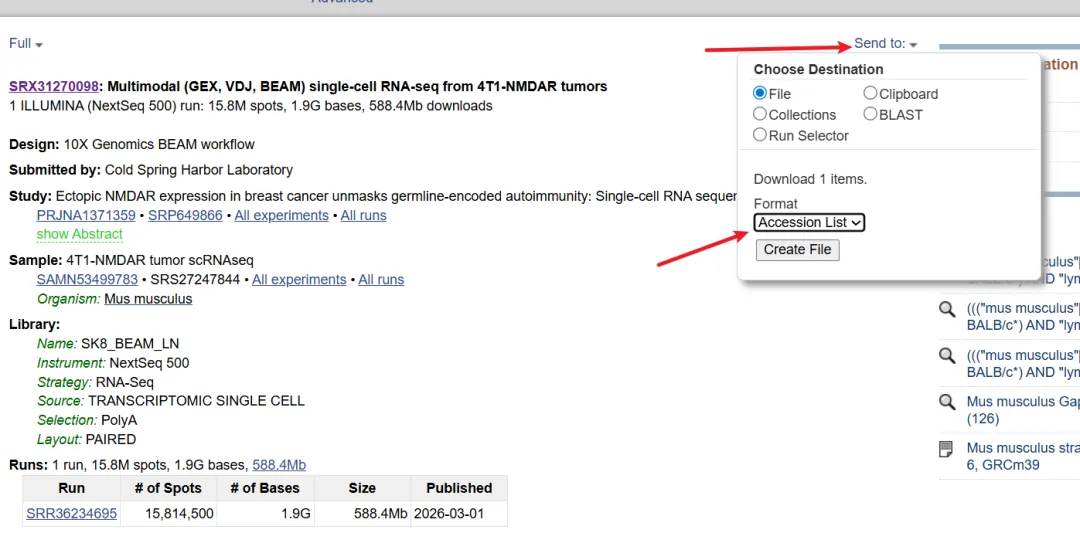Image resolution: width=1080 pixels, height=533 pixels.
Task: Click the document icon beside Mus musculus strain
Action: click(x=946, y=449)
